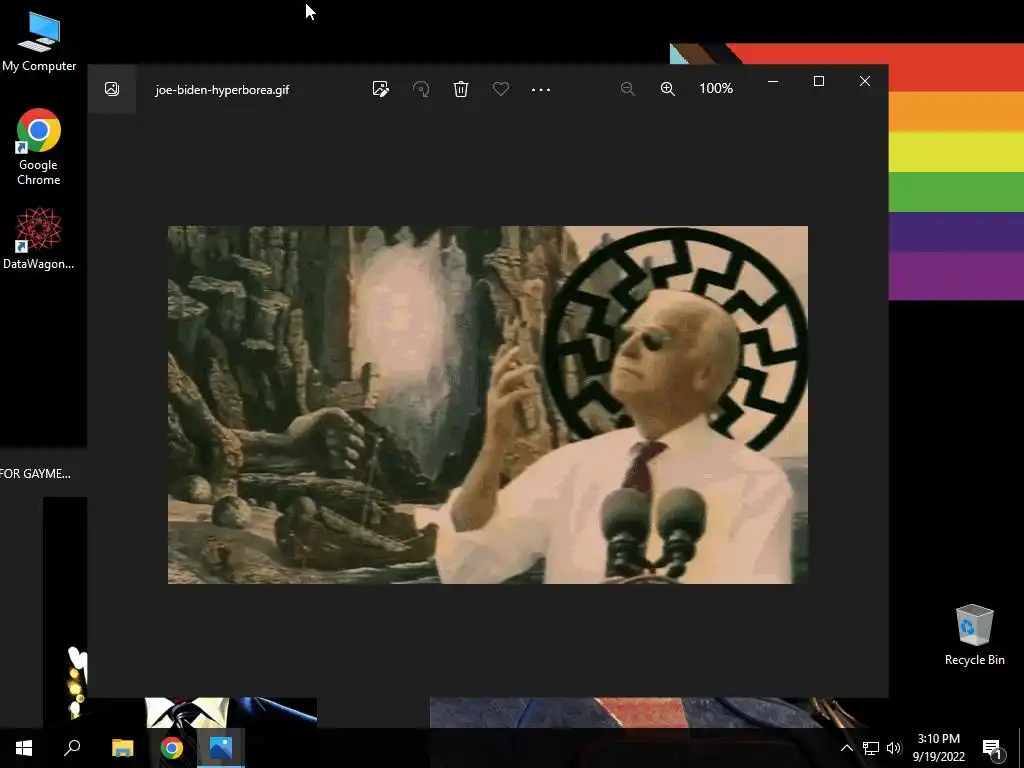Open the network status tray icon

point(871,748)
